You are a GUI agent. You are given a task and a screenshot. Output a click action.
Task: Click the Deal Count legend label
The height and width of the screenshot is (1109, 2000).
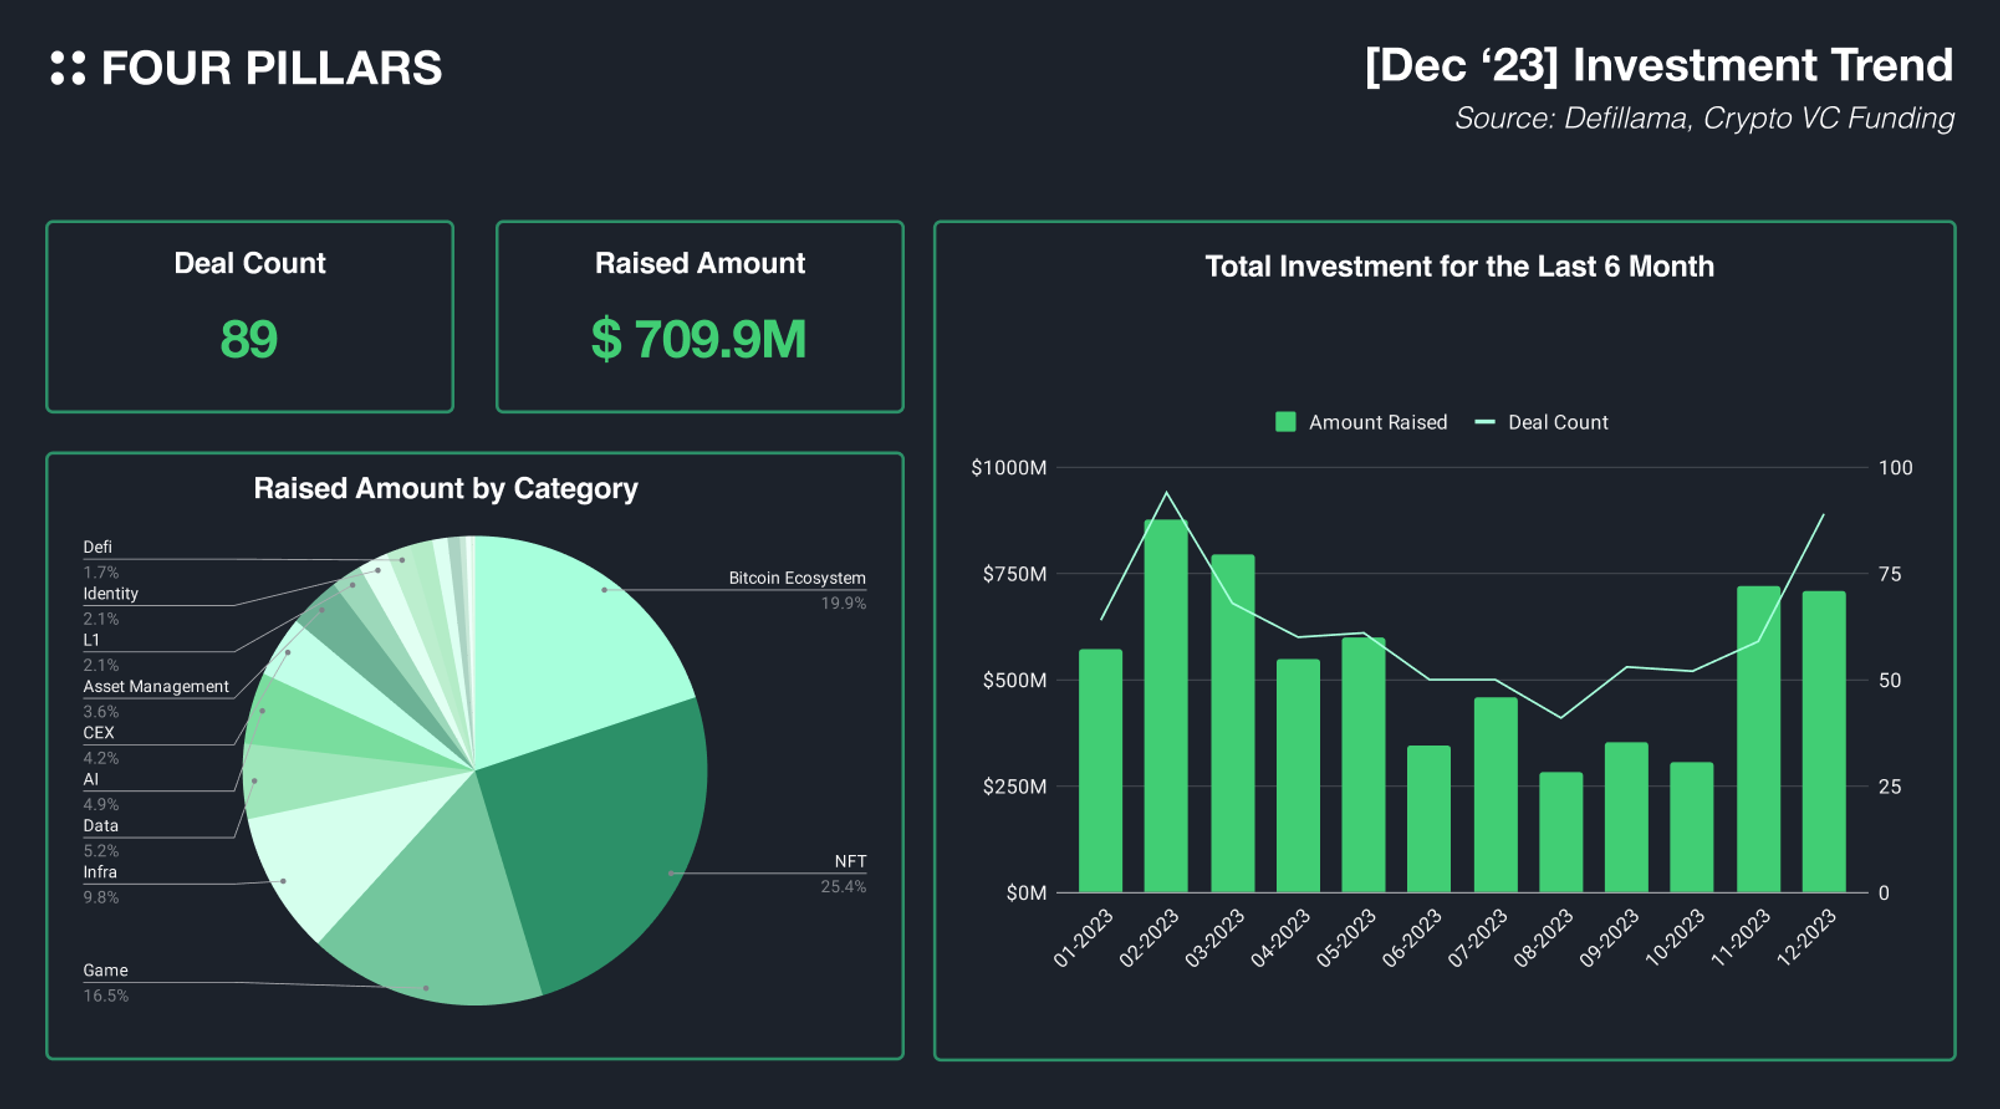[1557, 422]
